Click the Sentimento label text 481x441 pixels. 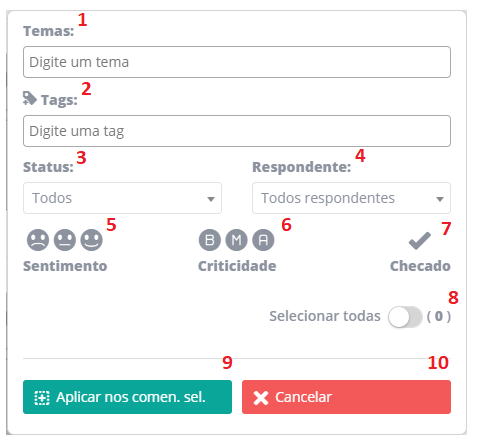coord(65,266)
